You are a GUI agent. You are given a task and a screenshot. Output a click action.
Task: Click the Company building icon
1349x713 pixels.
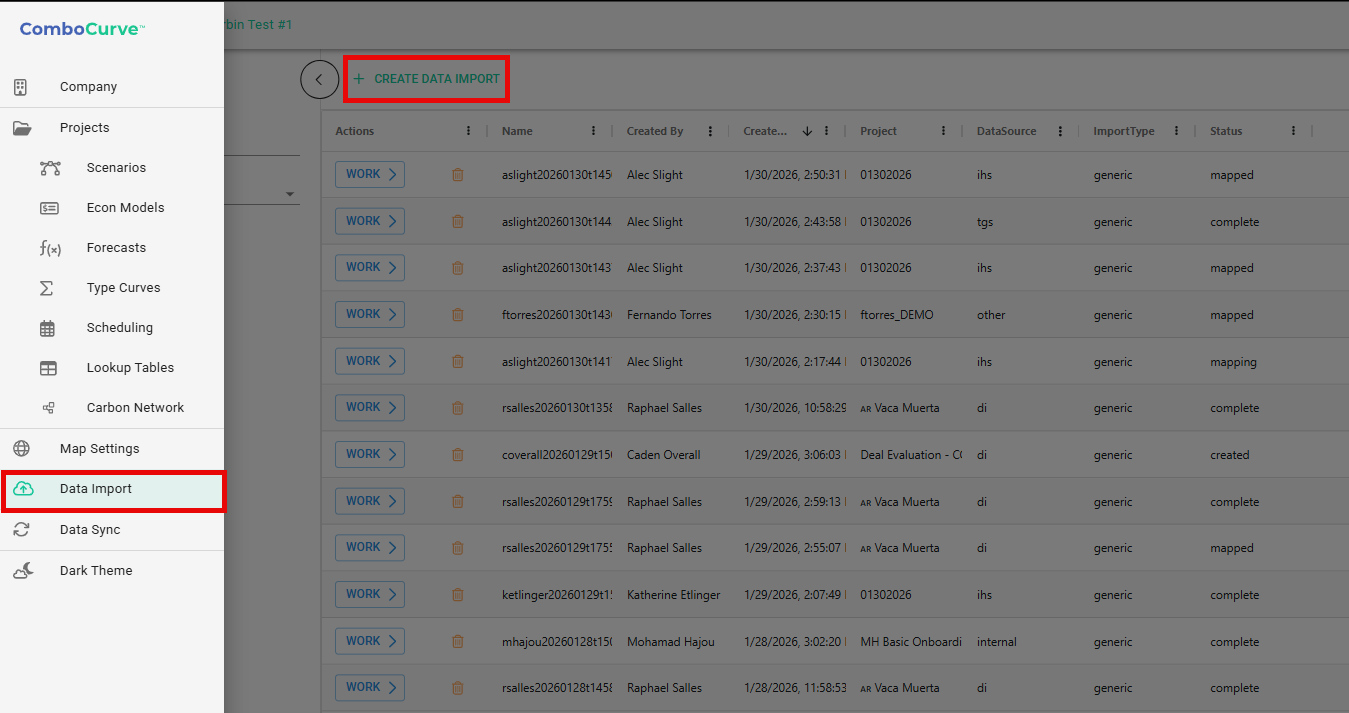[20, 87]
